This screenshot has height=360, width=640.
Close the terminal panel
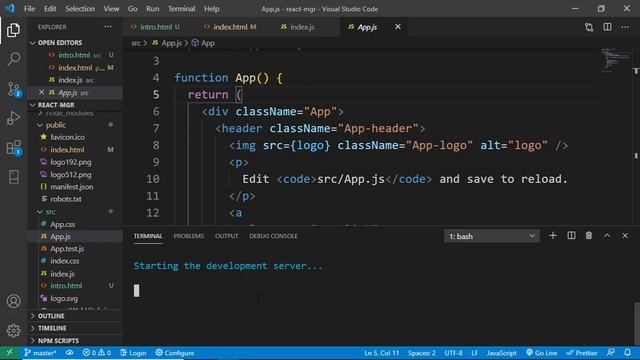(x=625, y=236)
